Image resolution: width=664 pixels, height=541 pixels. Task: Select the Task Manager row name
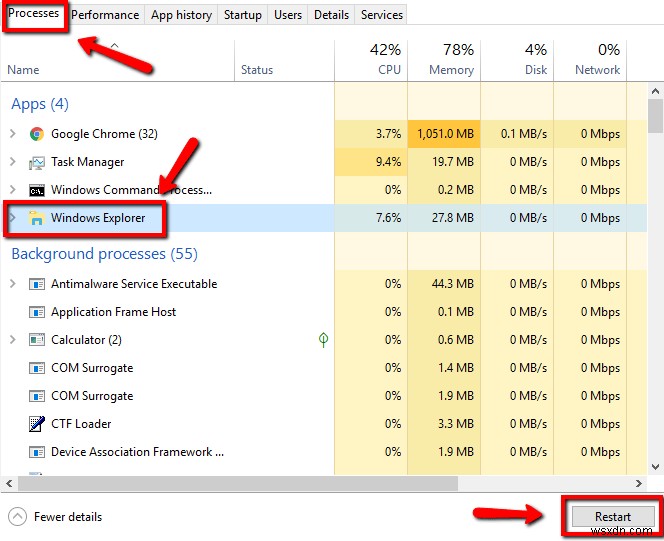pos(88,162)
